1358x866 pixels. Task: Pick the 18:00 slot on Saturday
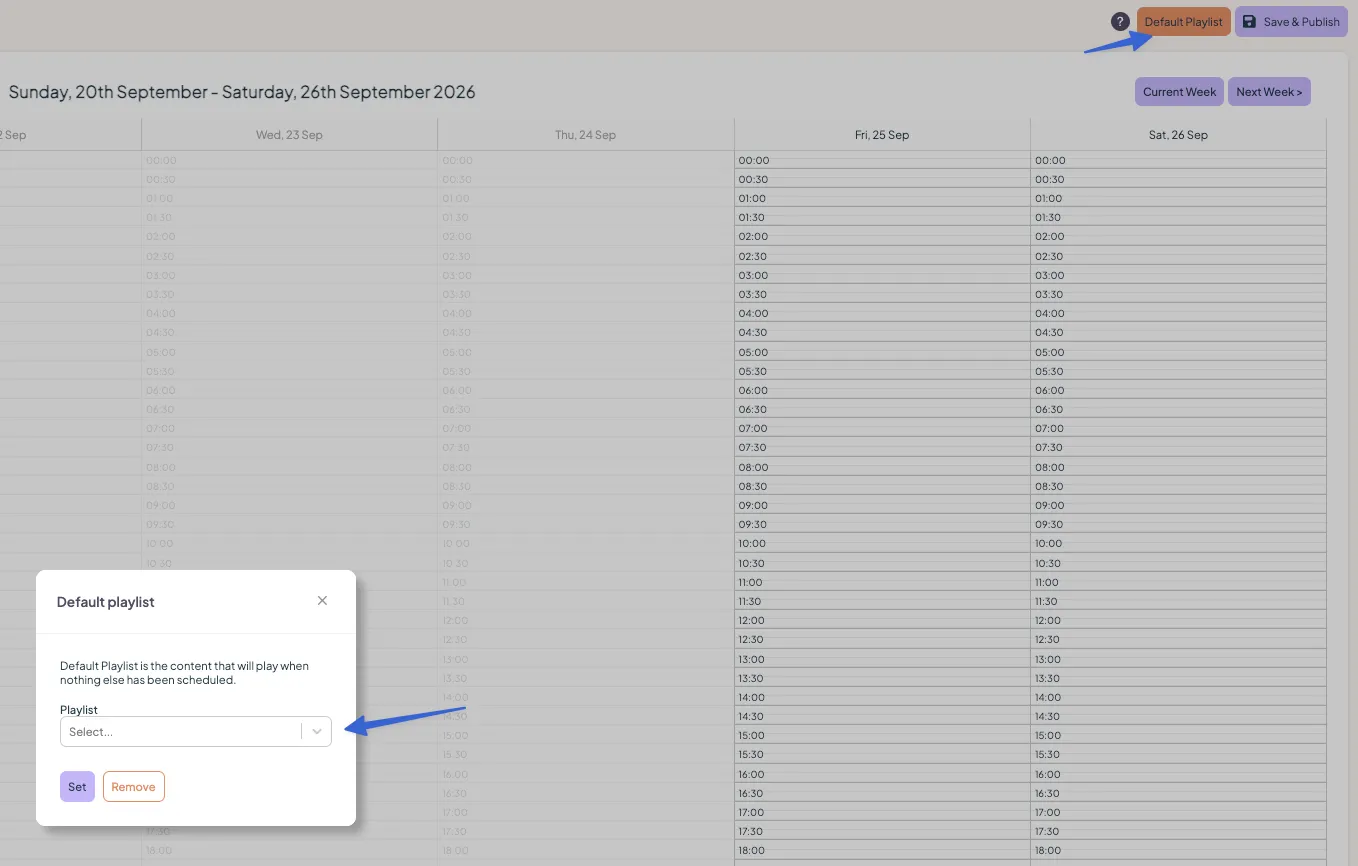[x=1178, y=851]
